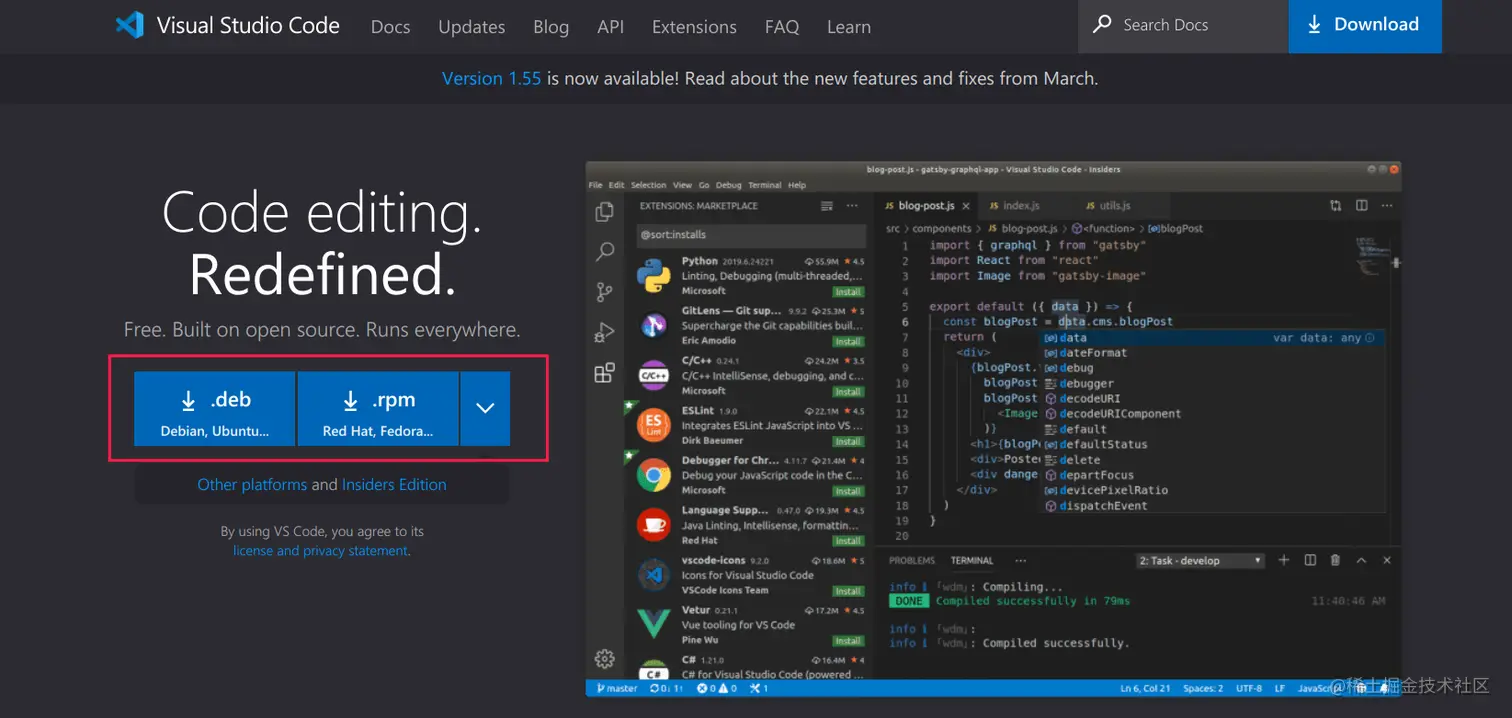1512x718 pixels.
Task: Open the Source Control icon
Action: coord(604,291)
